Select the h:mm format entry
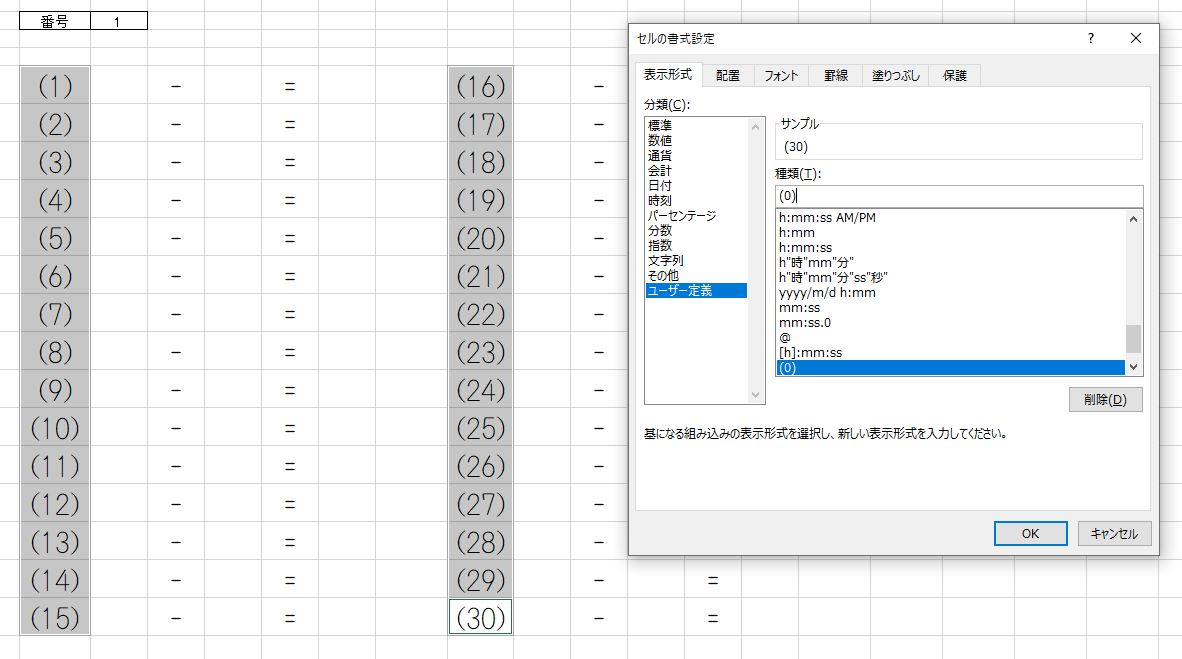Viewport: 1182px width, 659px height. (x=950, y=233)
